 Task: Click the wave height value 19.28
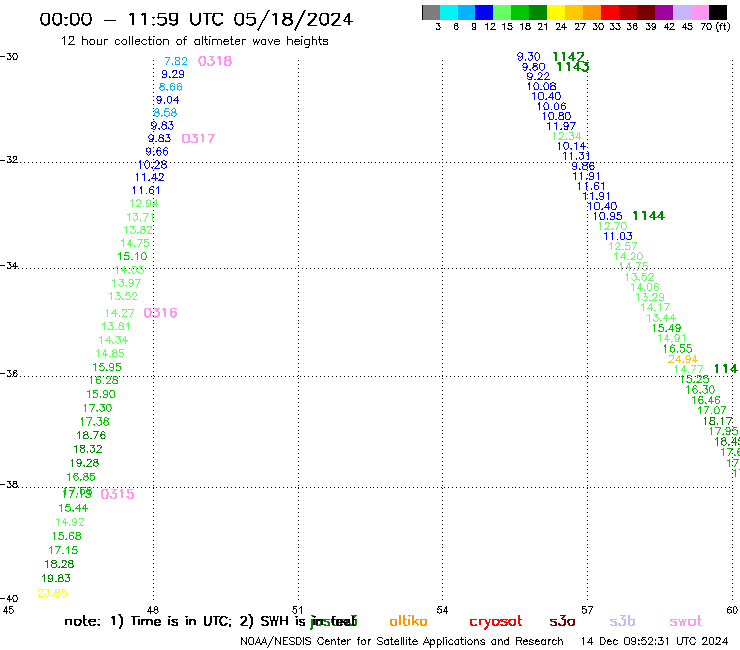84,463
